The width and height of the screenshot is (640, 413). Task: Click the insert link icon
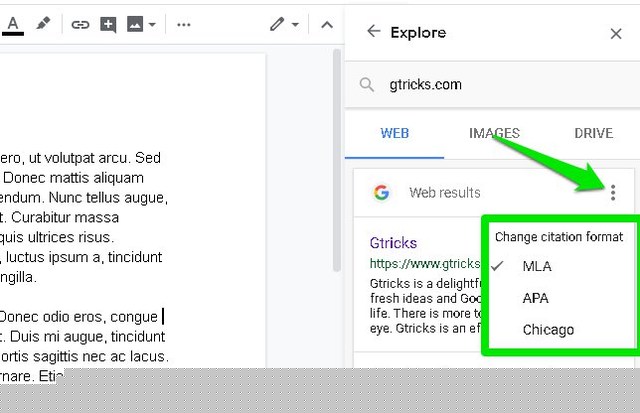coord(81,24)
